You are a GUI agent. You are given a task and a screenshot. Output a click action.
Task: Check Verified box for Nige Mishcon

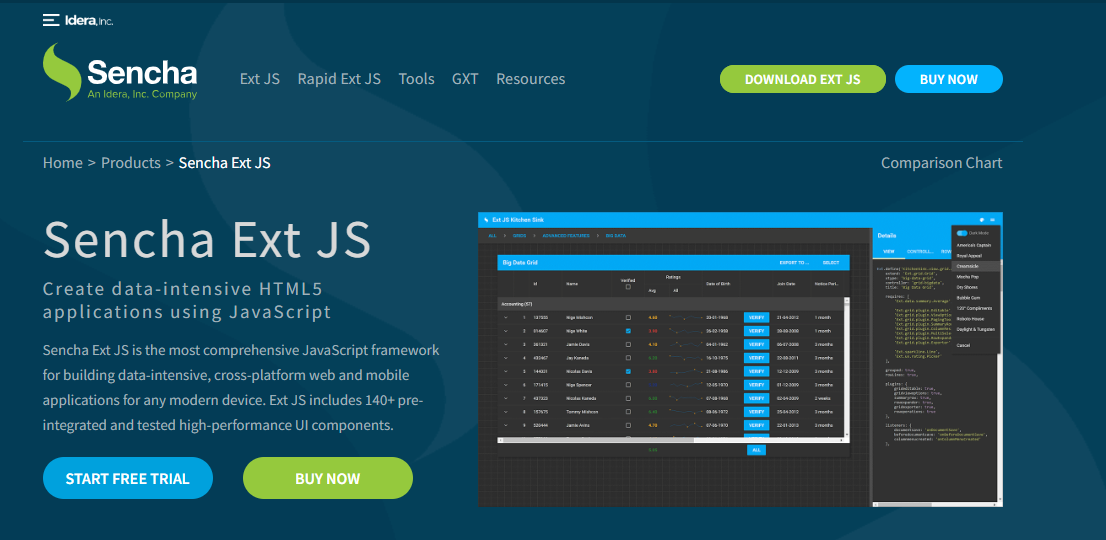pyautogui.click(x=628, y=318)
